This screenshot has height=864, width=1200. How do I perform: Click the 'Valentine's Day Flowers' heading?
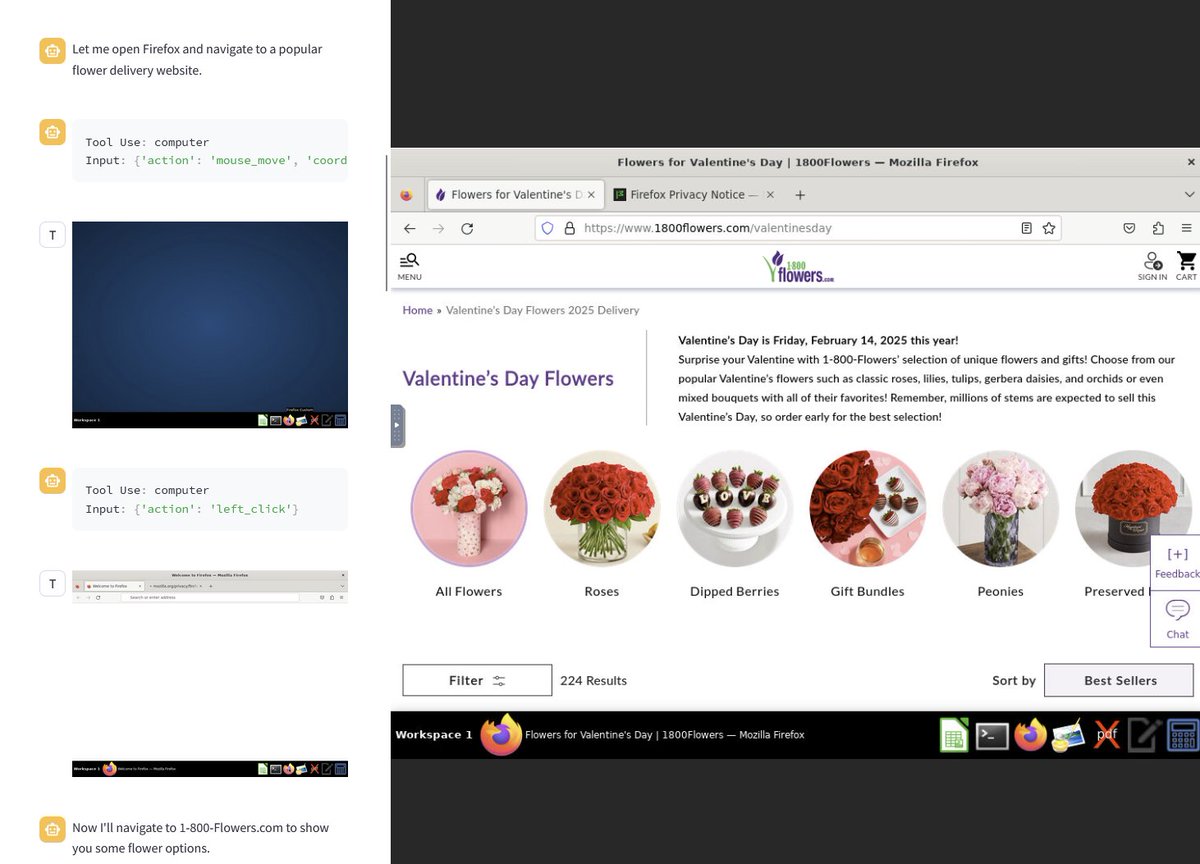coord(508,378)
